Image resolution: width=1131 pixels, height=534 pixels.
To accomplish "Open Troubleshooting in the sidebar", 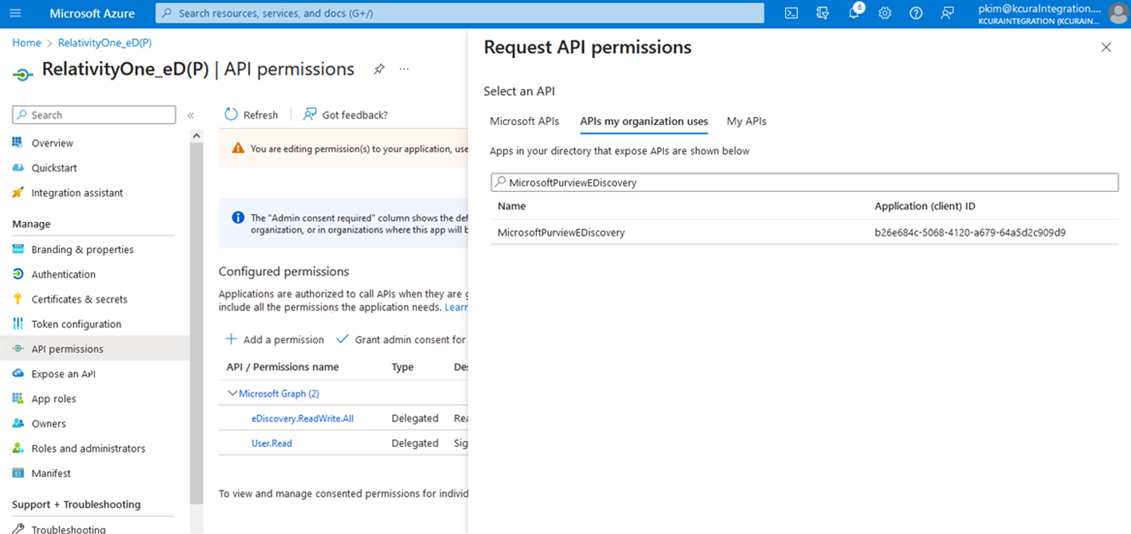I will [x=69, y=529].
